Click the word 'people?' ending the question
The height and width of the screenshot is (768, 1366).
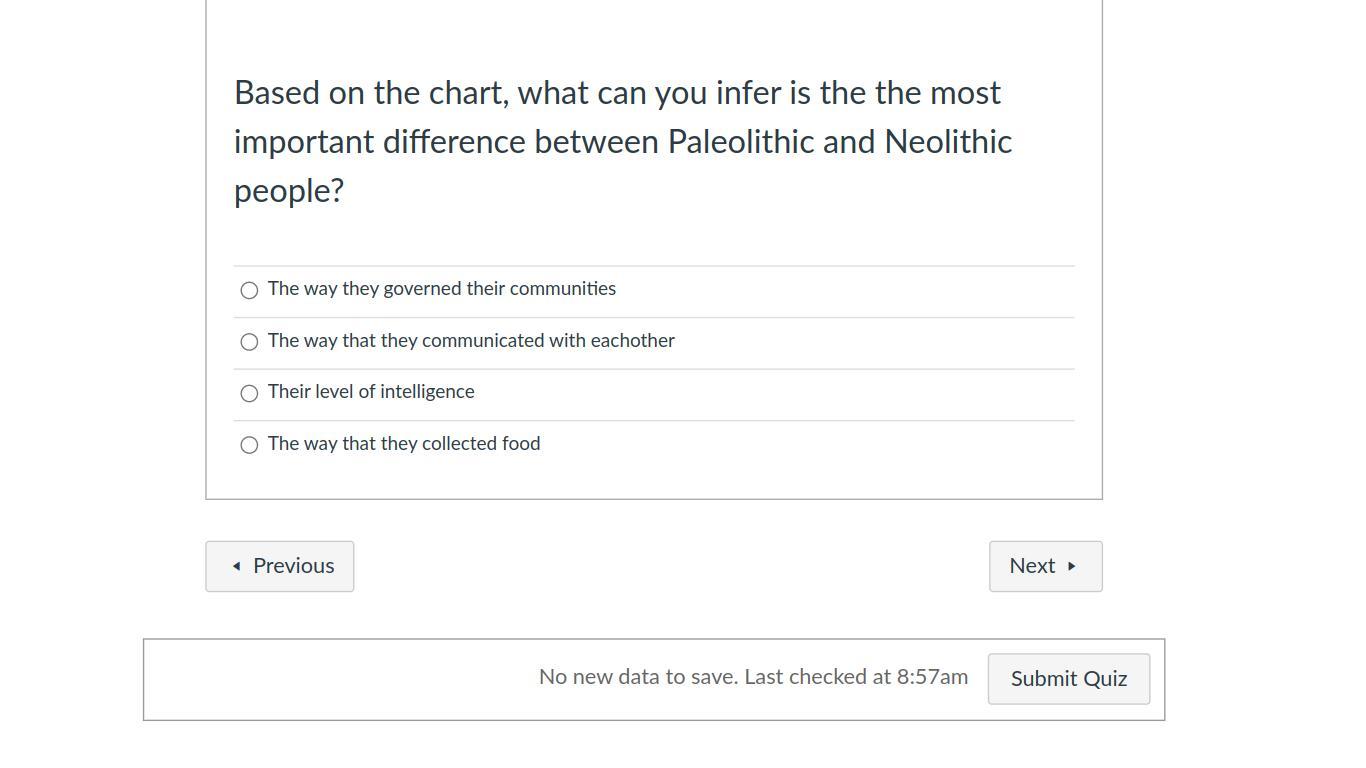(289, 191)
